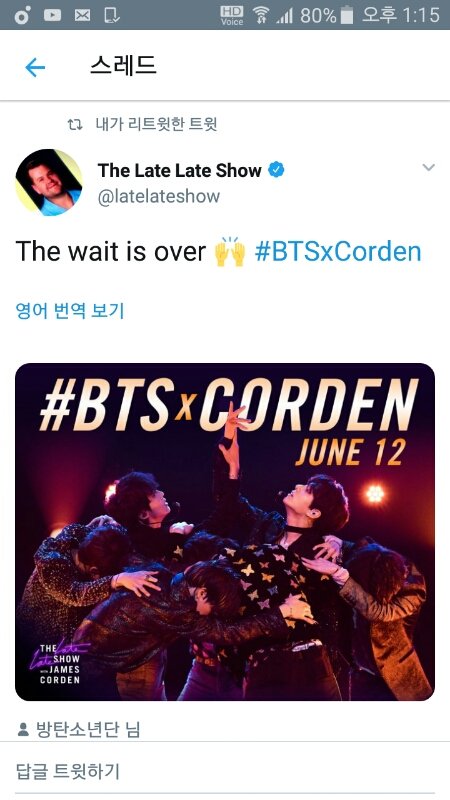Tap 영어 번역 보기 translate link
Viewport: 450px width, 800px height.
[x=70, y=311]
